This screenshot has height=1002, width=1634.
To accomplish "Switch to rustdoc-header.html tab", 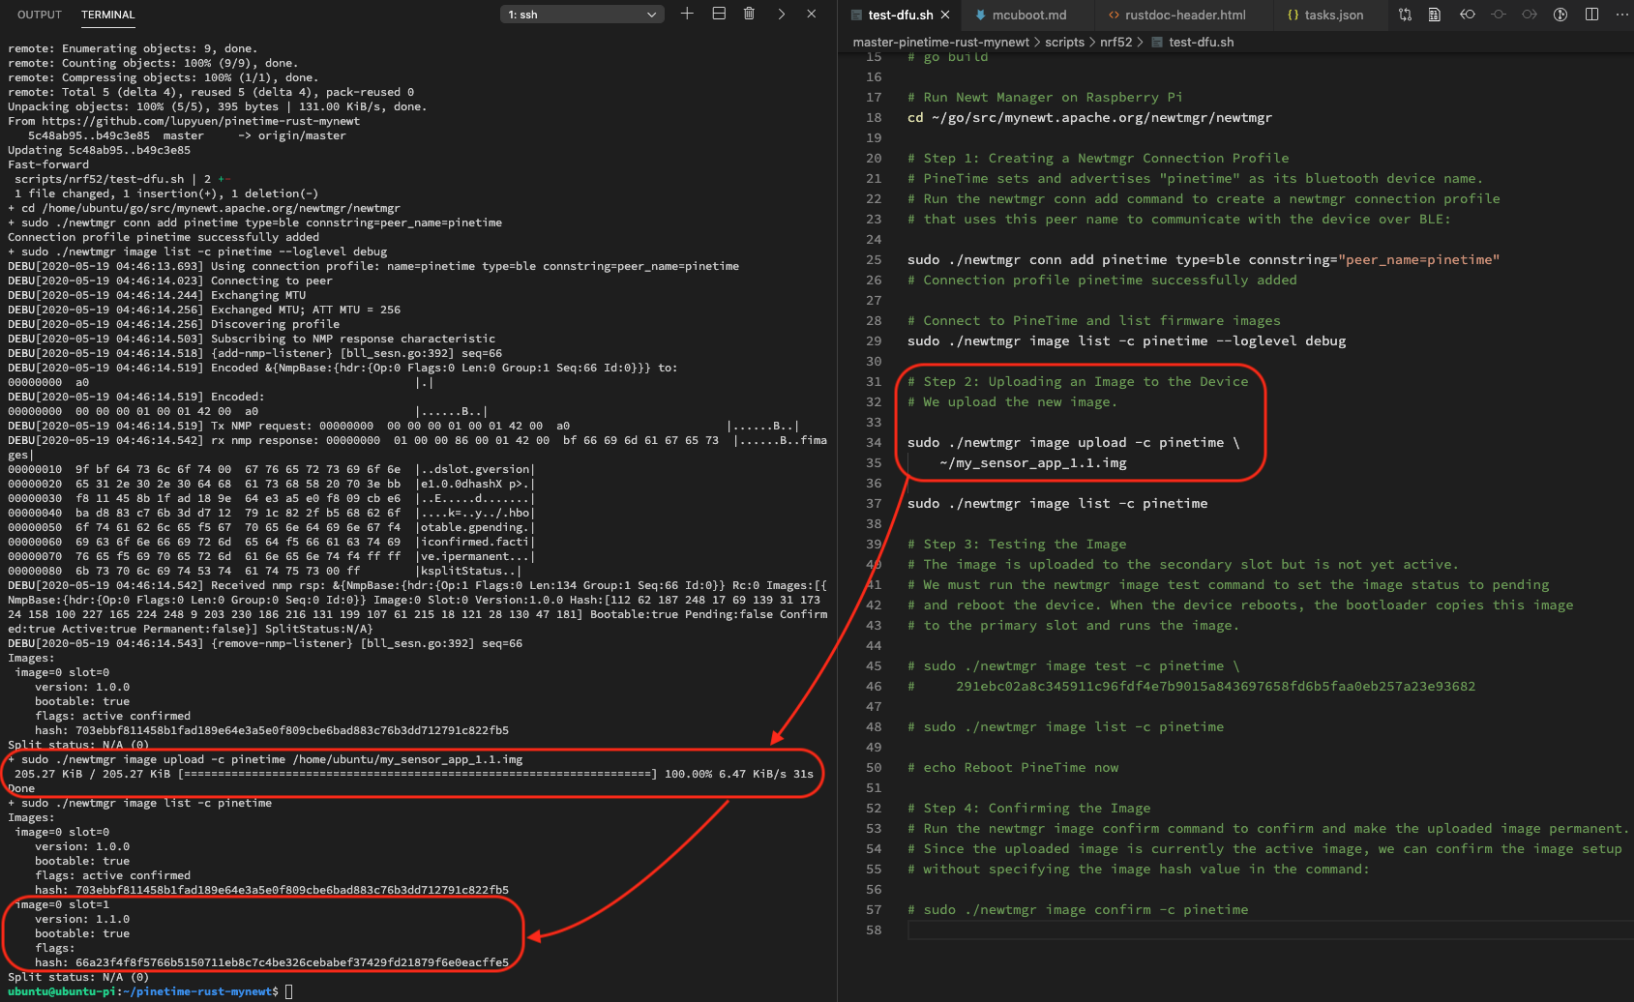I will click(x=1184, y=15).
